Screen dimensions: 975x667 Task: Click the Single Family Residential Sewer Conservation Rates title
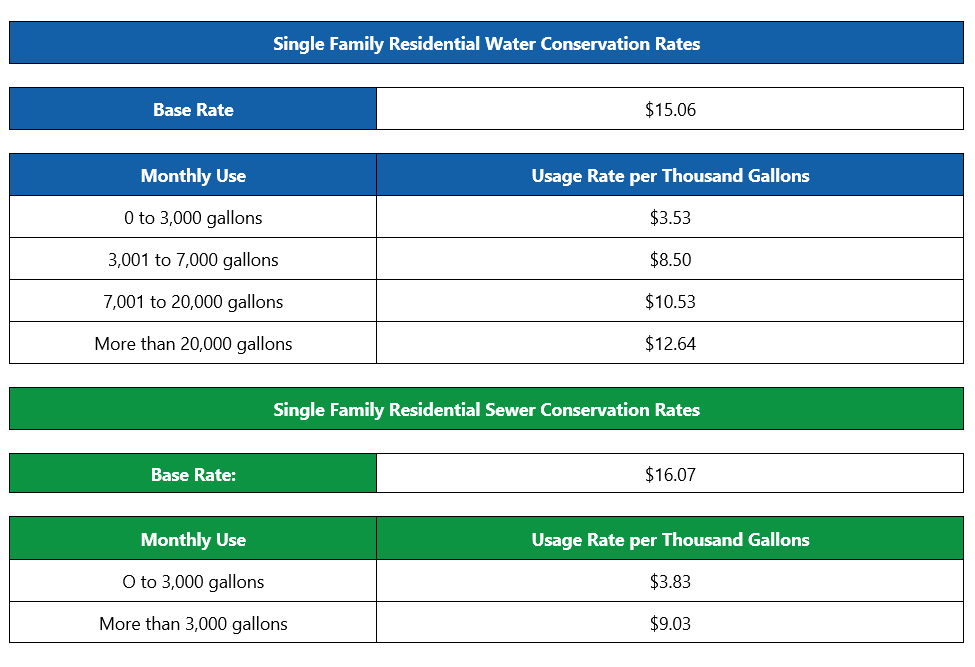pyautogui.click(x=487, y=410)
